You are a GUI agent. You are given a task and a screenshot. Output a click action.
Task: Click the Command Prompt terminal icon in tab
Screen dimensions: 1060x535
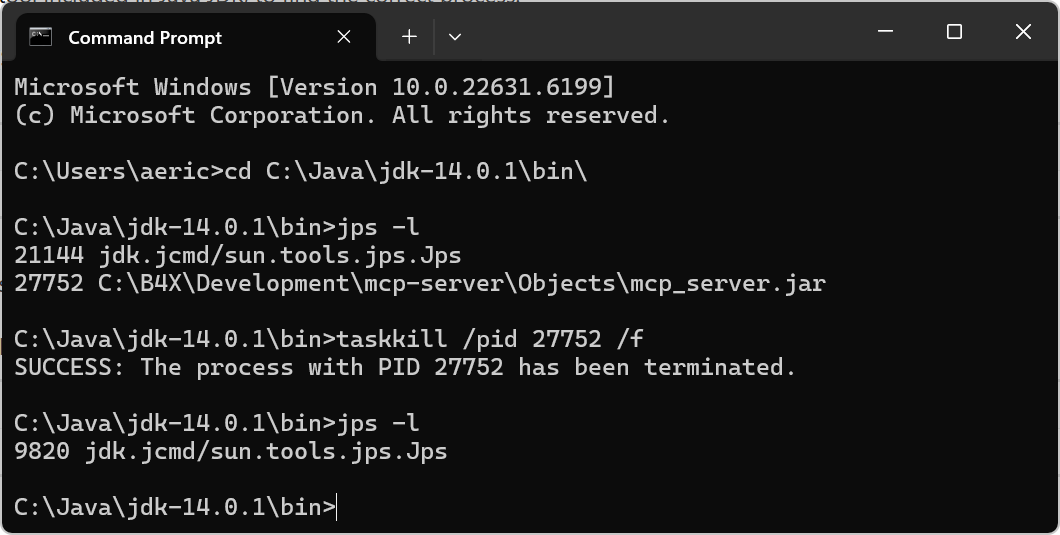point(40,38)
